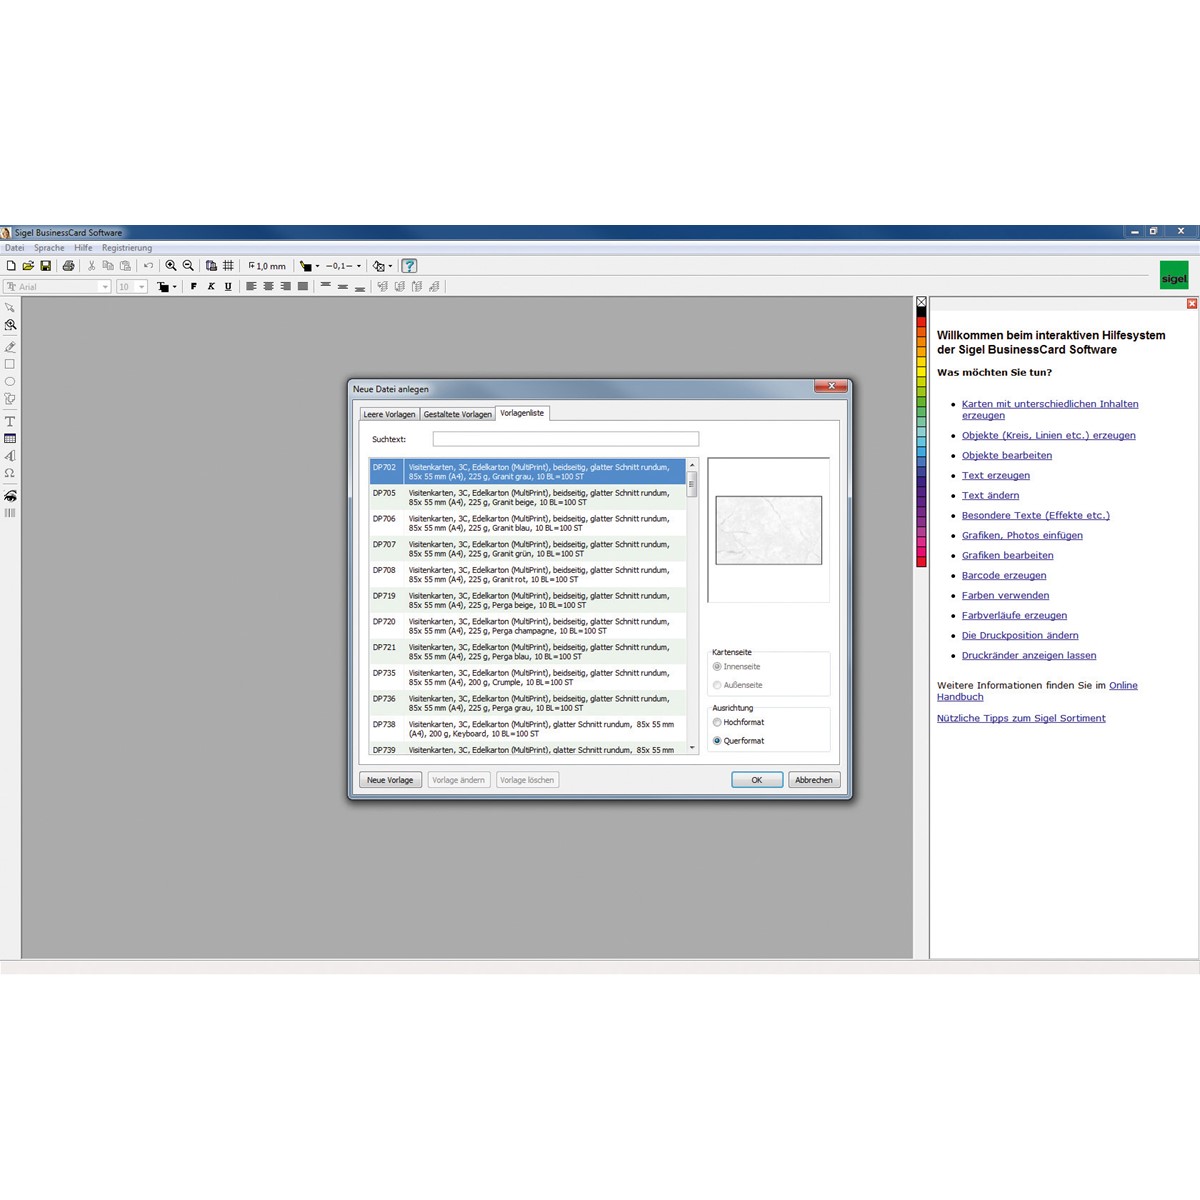
Task: Open the Hilfe menu
Action: click(x=83, y=248)
